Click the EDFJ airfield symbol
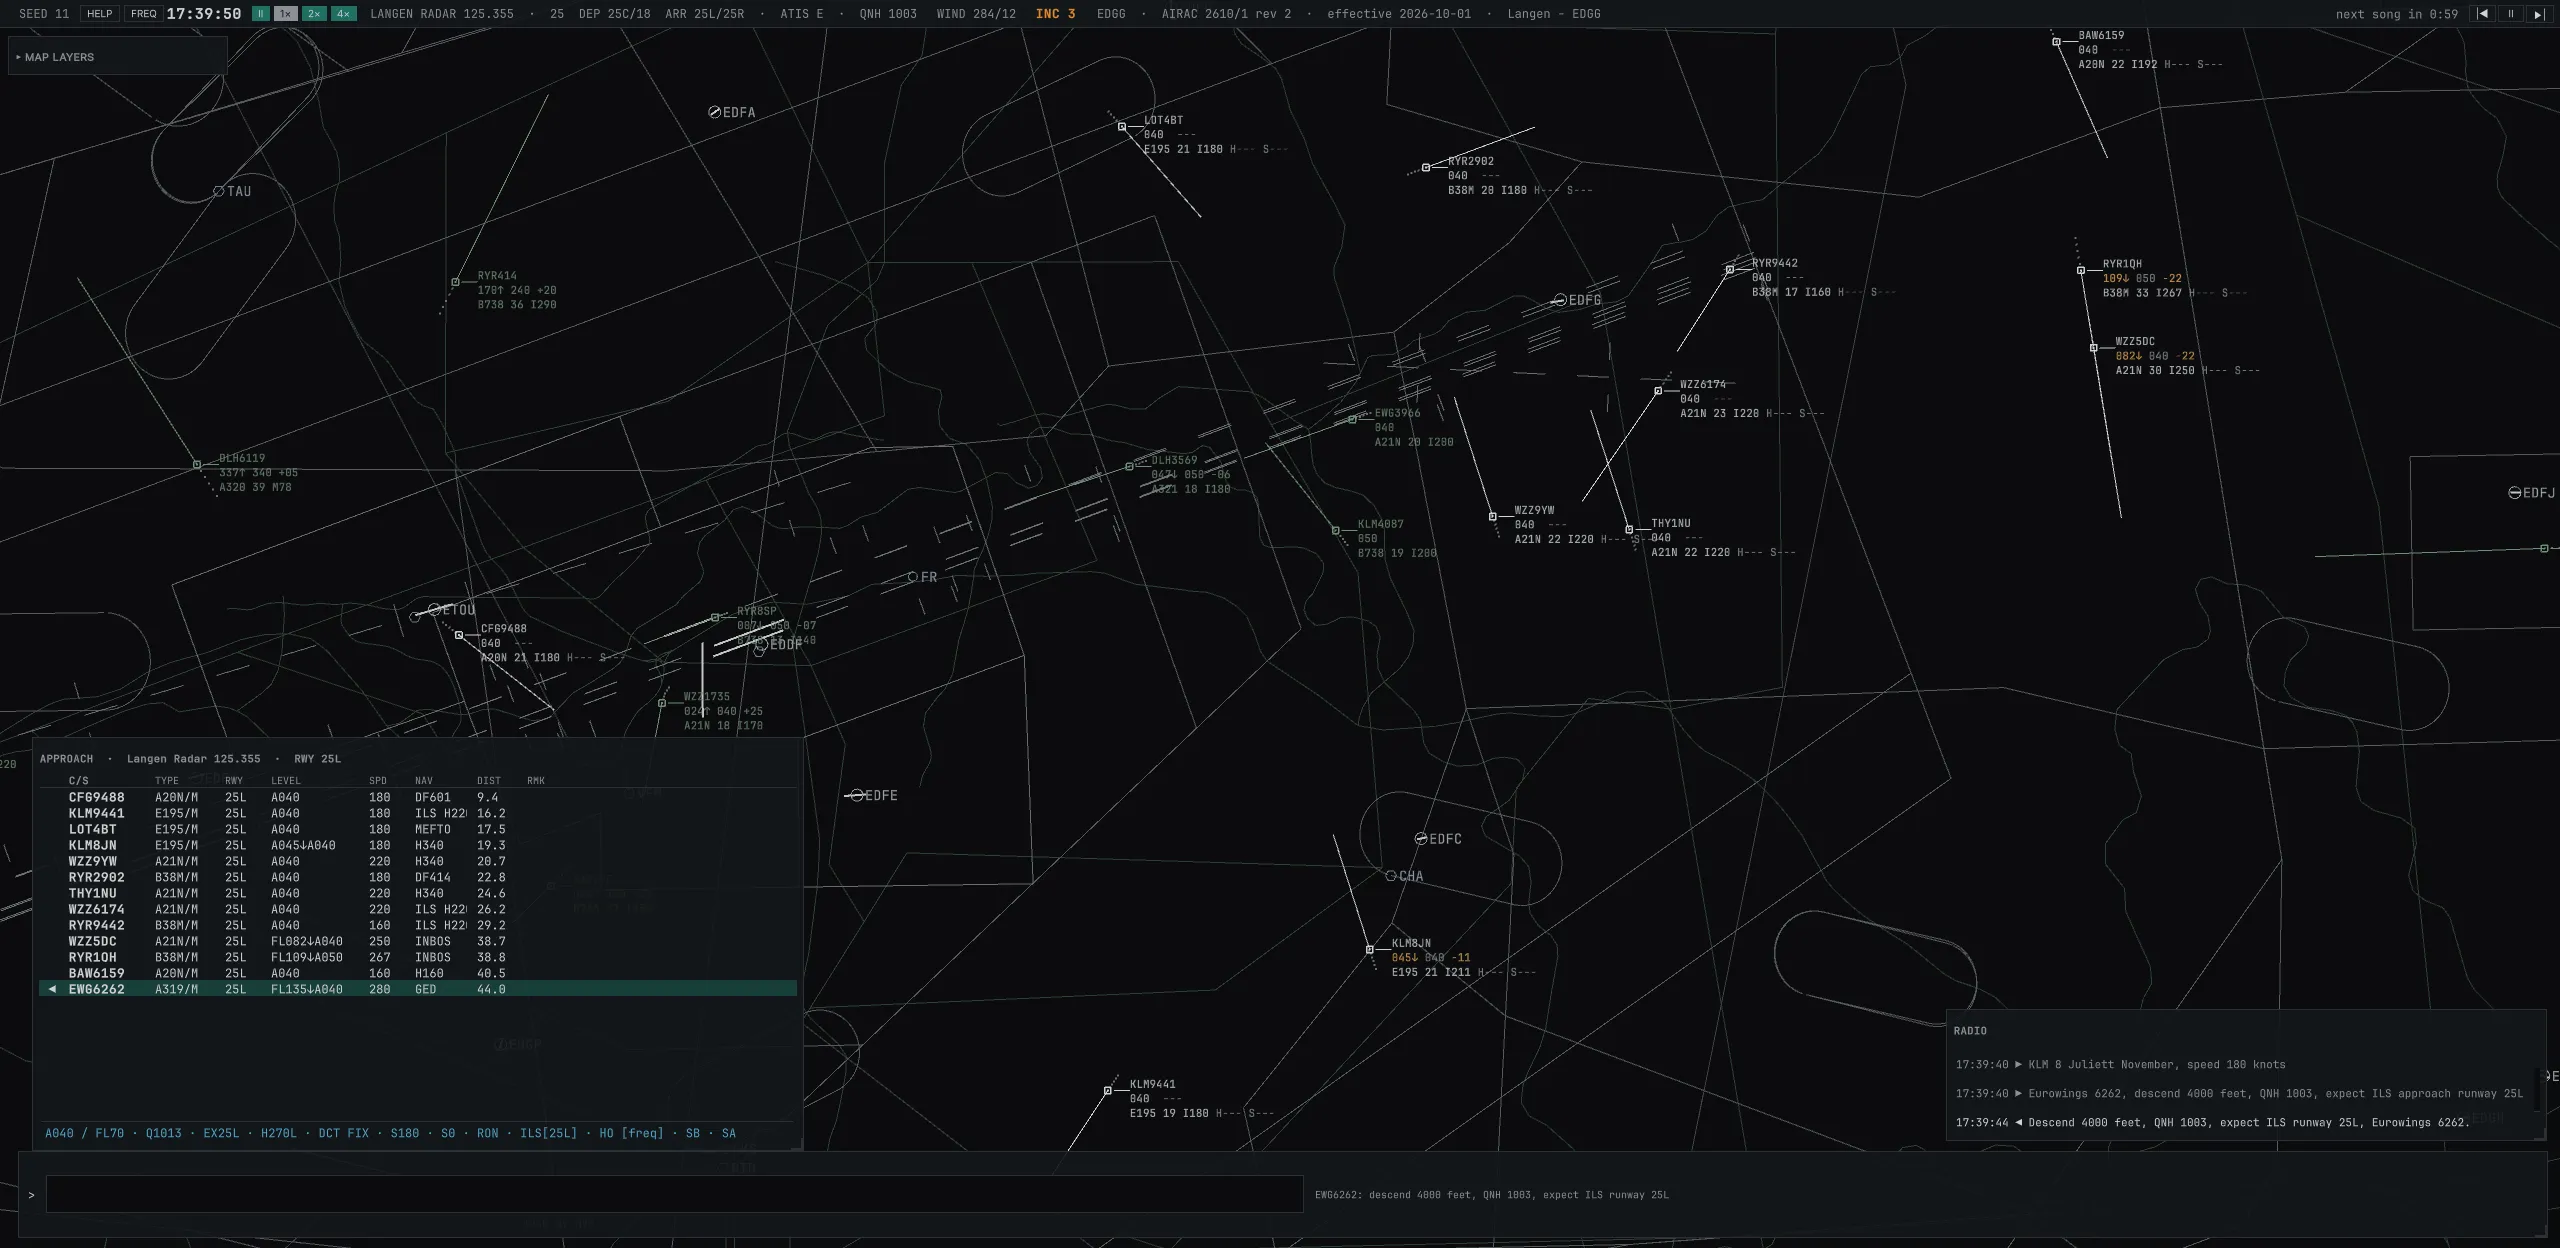The width and height of the screenshot is (2560, 1248). pyautogui.click(x=2514, y=493)
